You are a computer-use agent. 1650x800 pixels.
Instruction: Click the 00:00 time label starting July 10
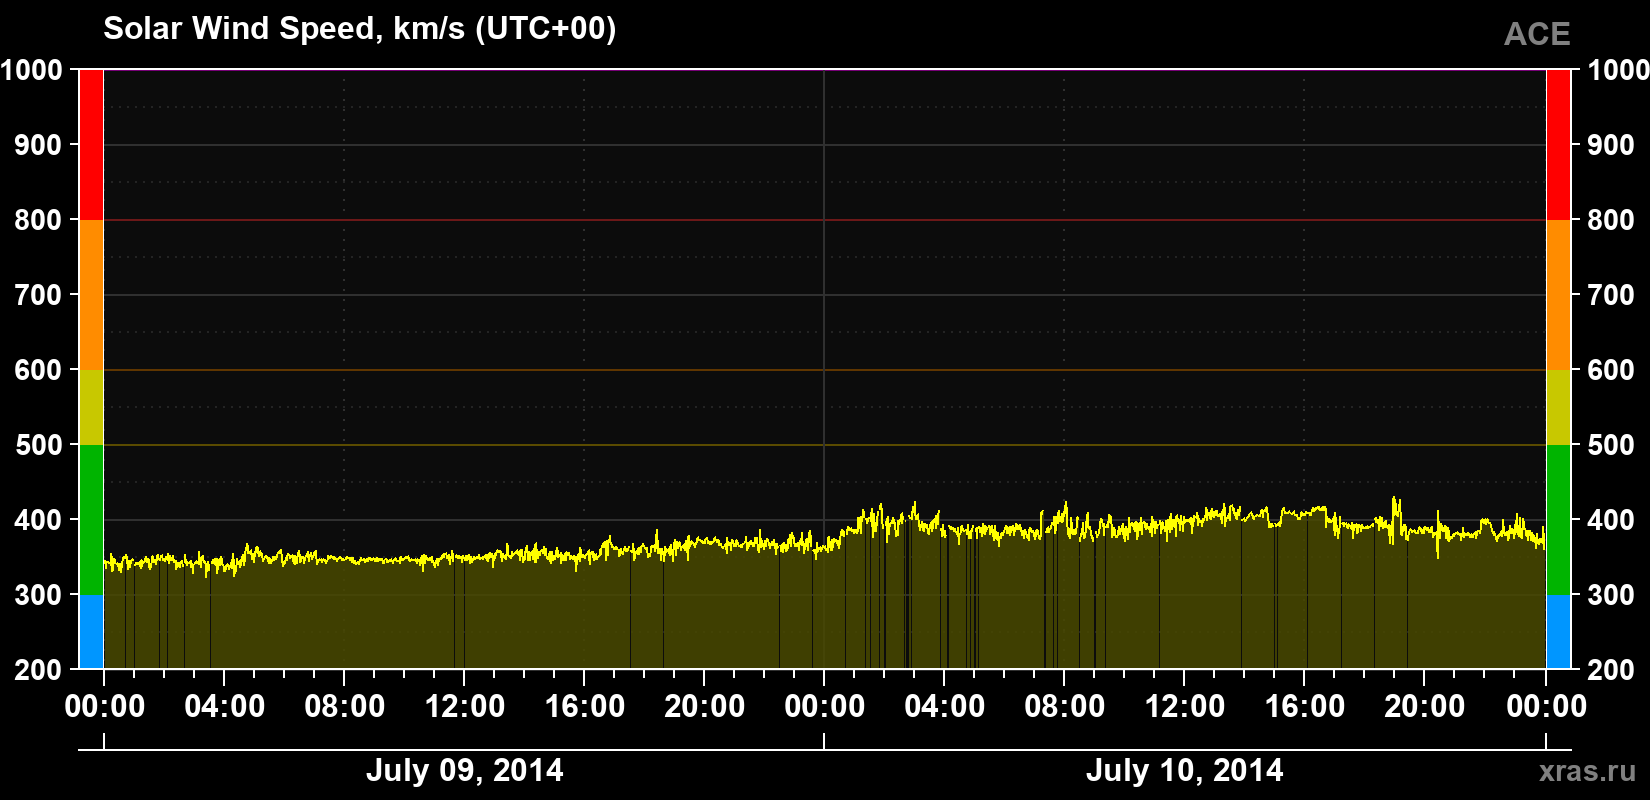click(x=824, y=707)
